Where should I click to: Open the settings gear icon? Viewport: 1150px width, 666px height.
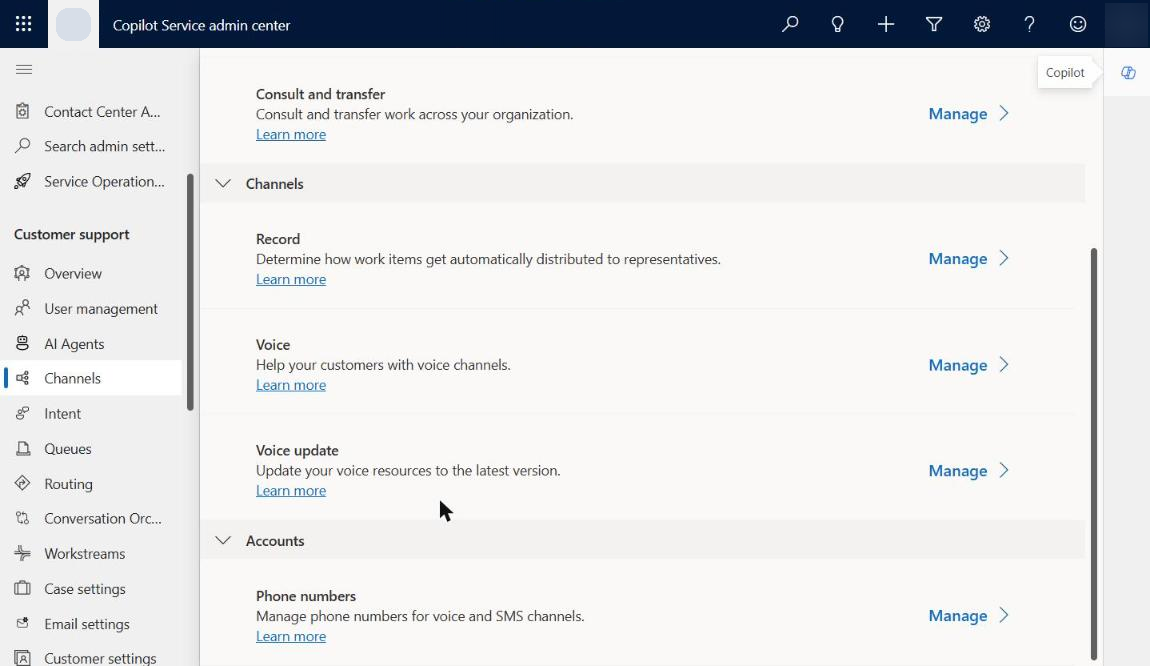click(982, 24)
